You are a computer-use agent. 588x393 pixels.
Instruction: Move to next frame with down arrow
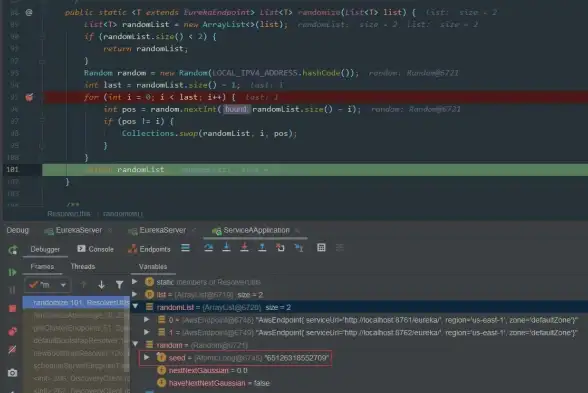(101, 285)
